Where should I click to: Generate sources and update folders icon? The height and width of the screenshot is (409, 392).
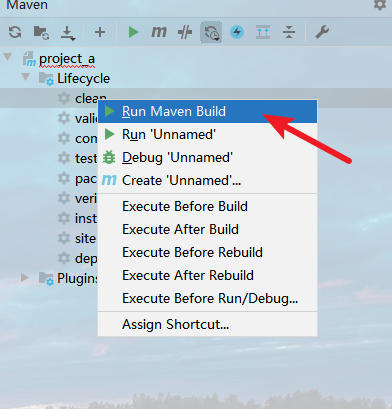pyautogui.click(x=41, y=32)
